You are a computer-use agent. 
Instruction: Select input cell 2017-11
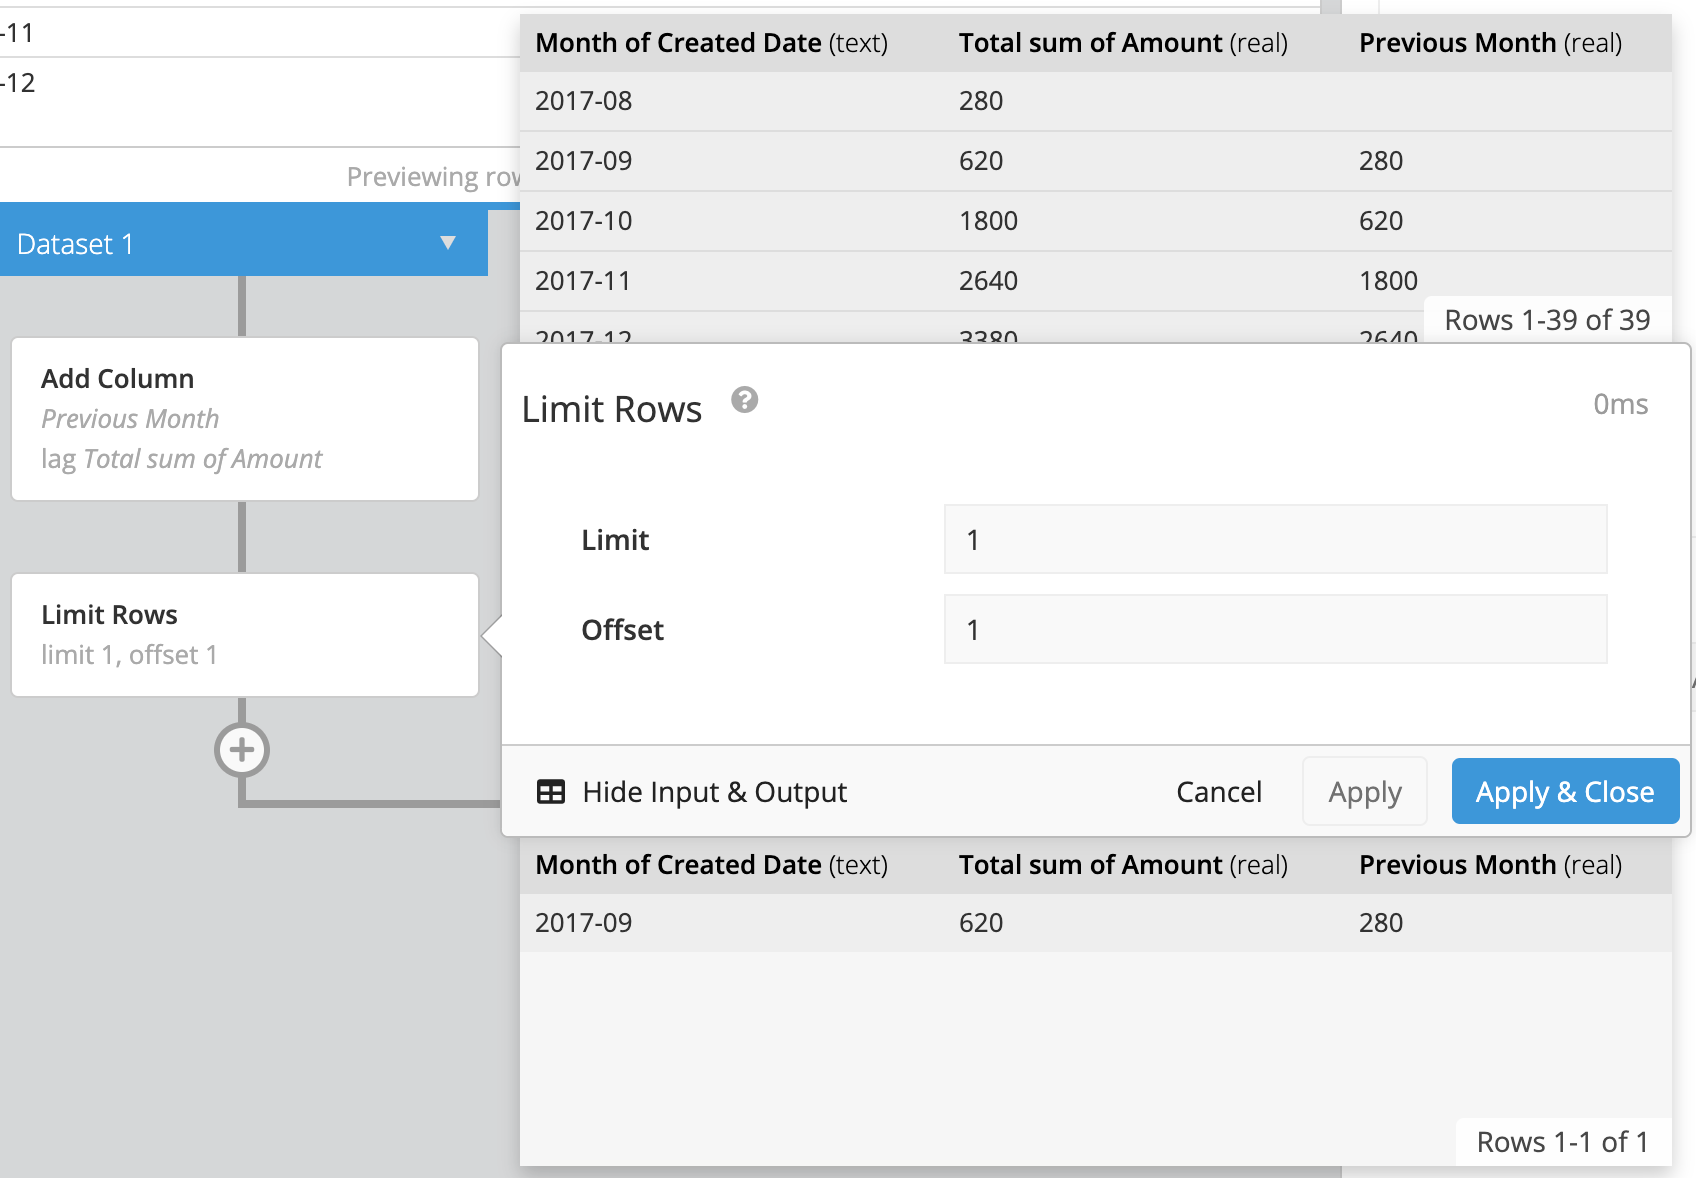pyautogui.click(x=583, y=281)
